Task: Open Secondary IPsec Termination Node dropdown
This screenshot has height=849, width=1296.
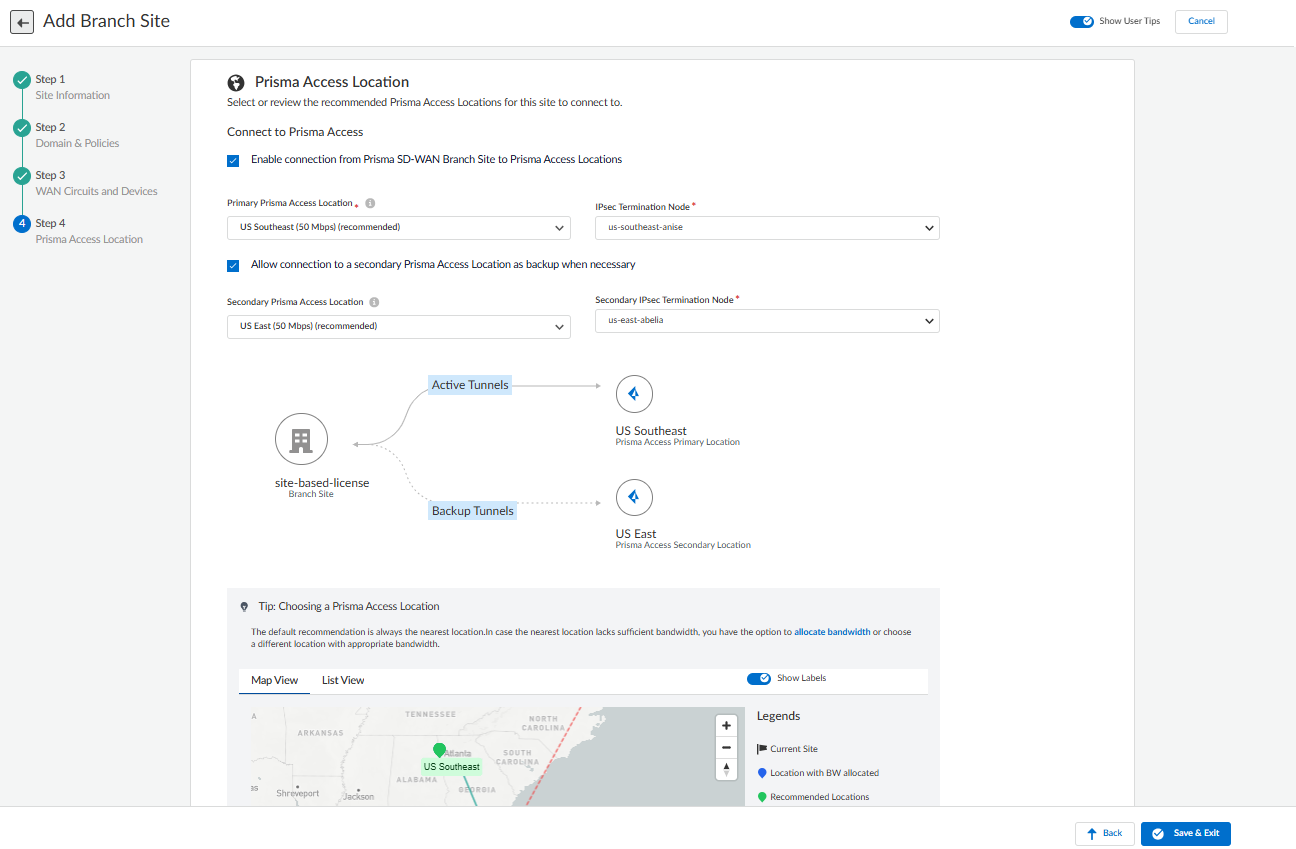Action: tap(766, 321)
